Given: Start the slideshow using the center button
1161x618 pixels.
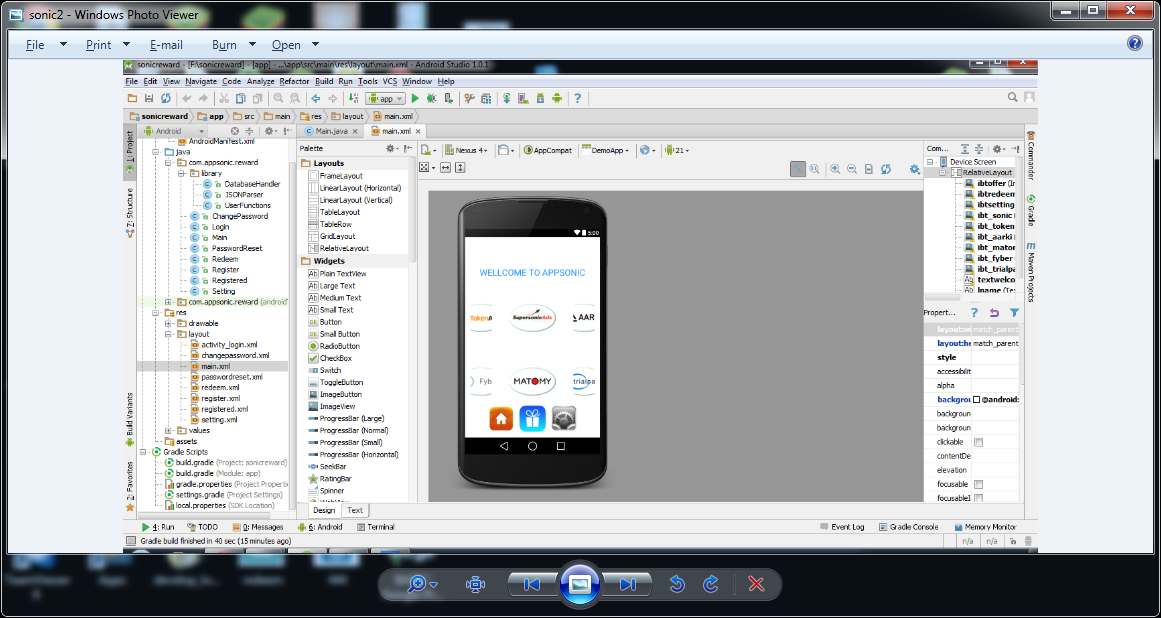Looking at the screenshot, I should click(579, 584).
